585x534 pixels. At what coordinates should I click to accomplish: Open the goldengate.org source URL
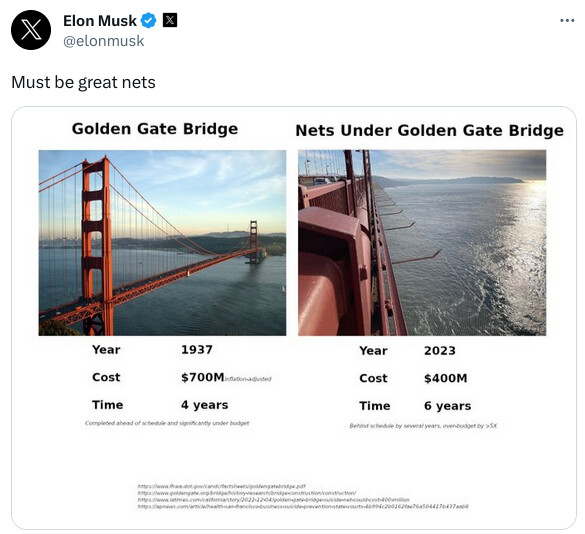pyautogui.click(x=247, y=493)
